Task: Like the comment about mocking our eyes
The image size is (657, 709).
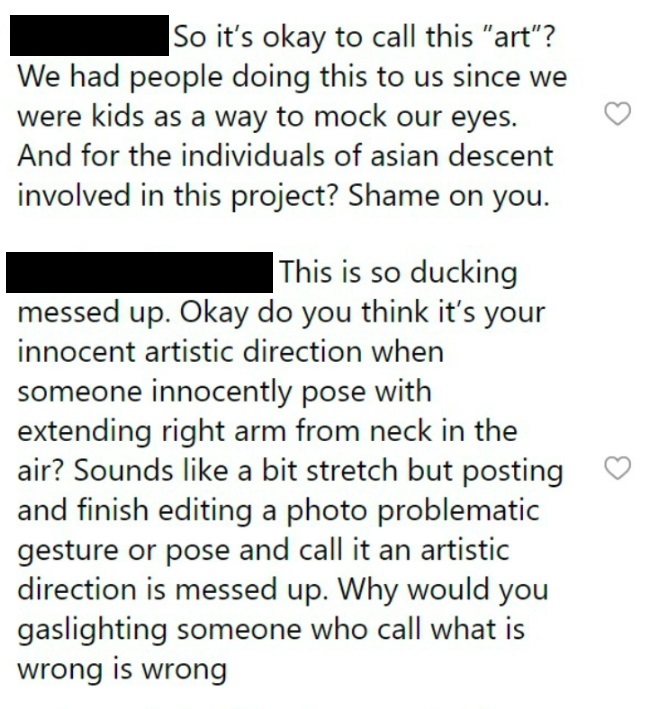Action: click(x=618, y=113)
